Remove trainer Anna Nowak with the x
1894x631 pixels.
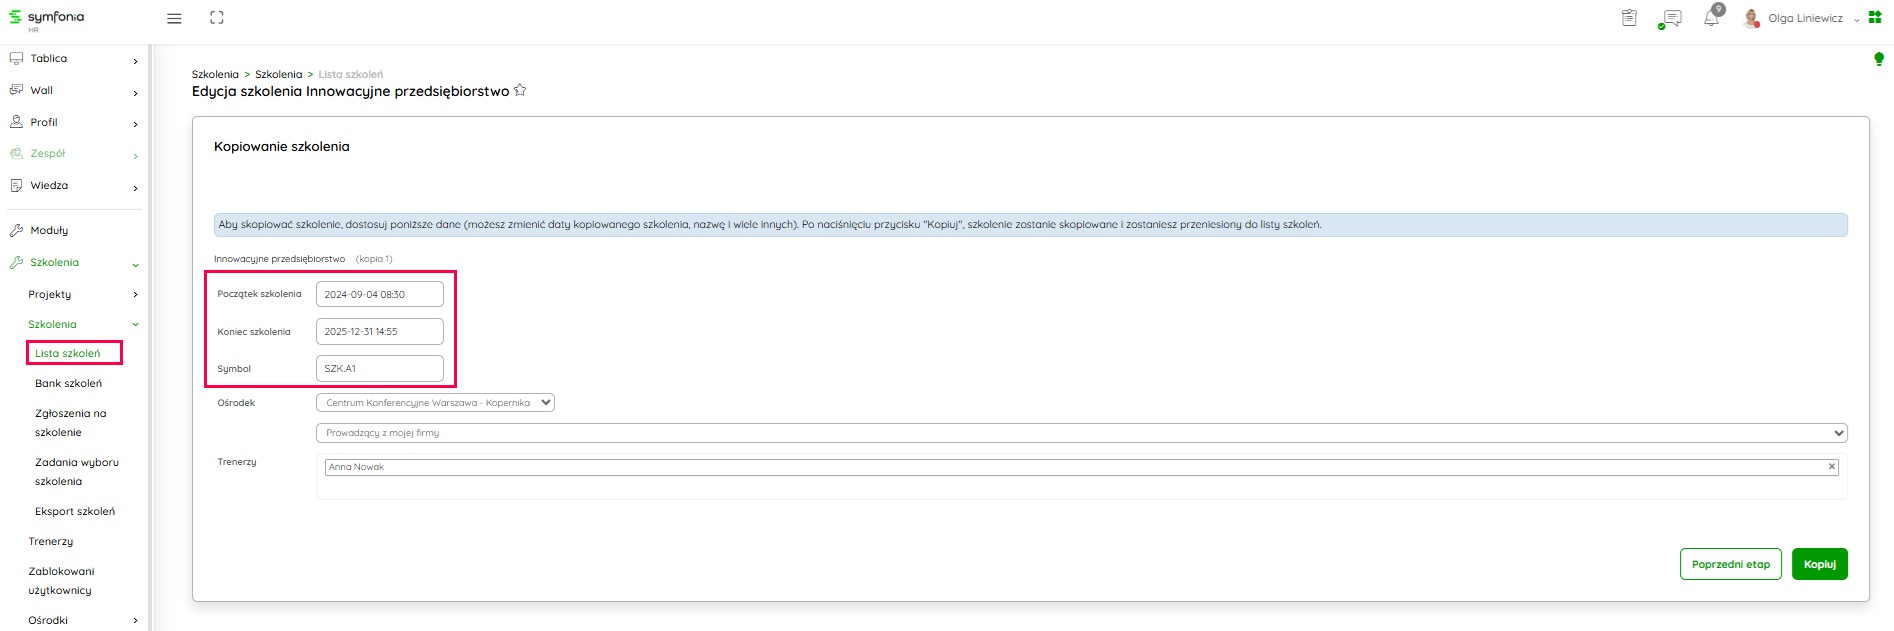1832,467
